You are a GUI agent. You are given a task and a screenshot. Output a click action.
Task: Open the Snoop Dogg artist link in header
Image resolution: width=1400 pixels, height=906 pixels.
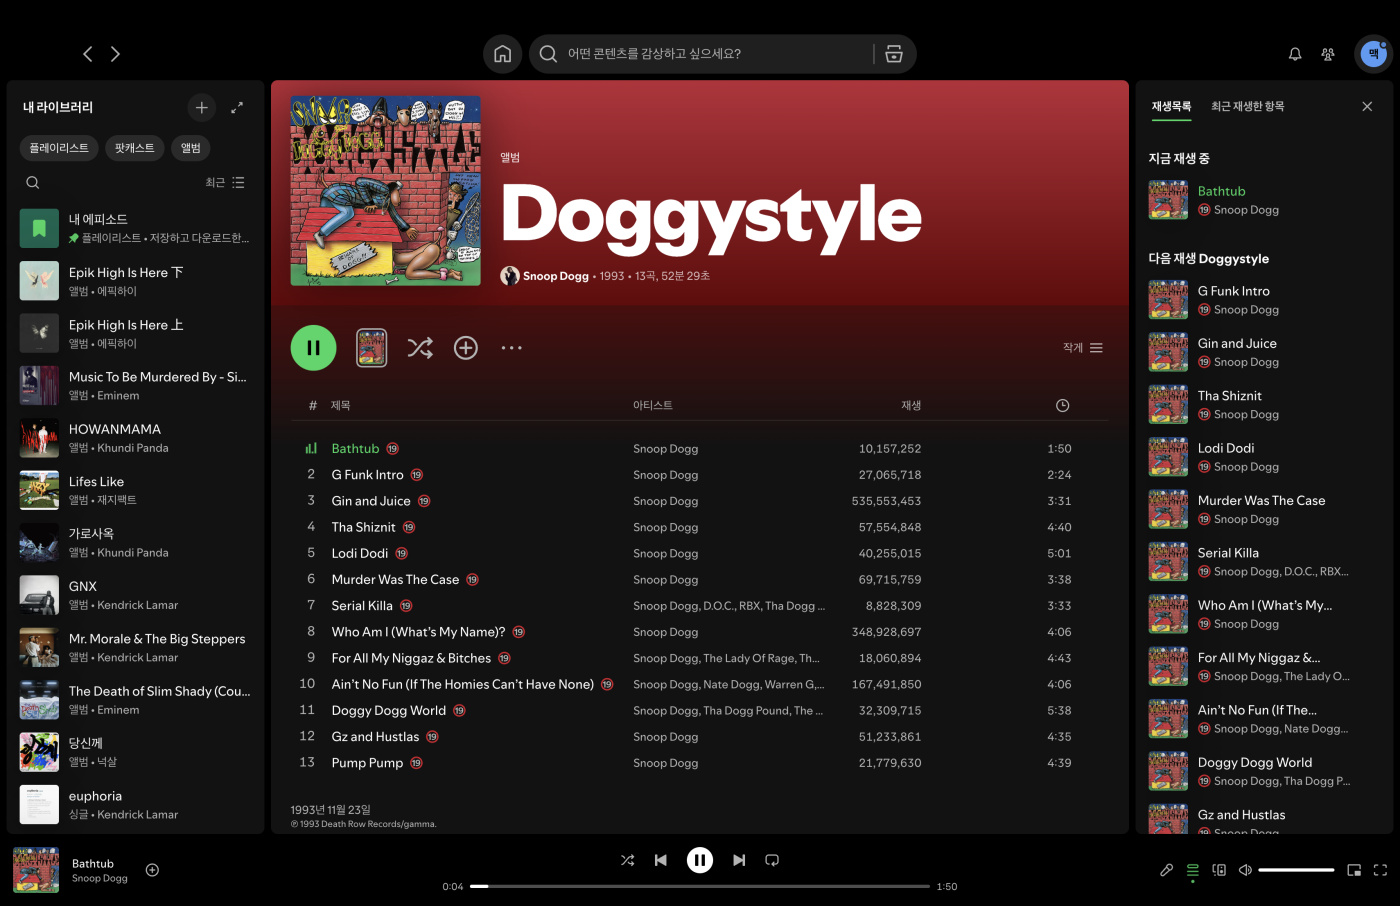pos(555,276)
